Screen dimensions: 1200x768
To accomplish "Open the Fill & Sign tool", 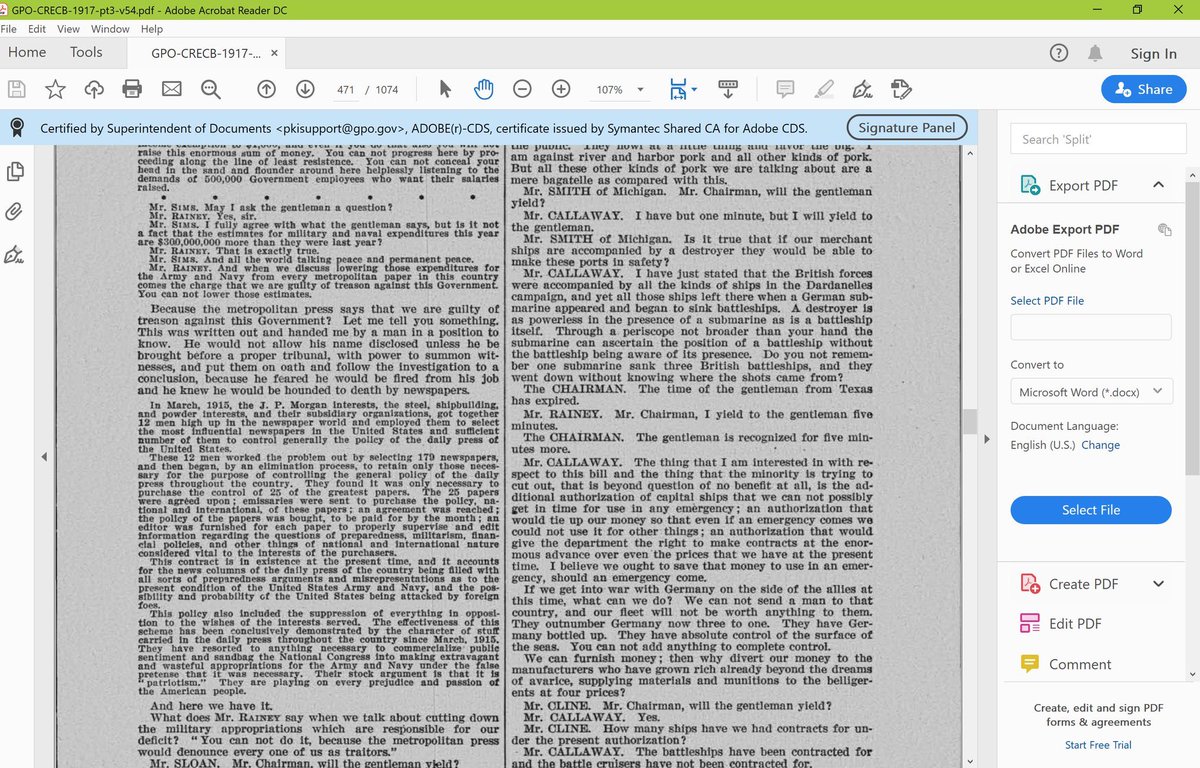I will click(x=862, y=88).
